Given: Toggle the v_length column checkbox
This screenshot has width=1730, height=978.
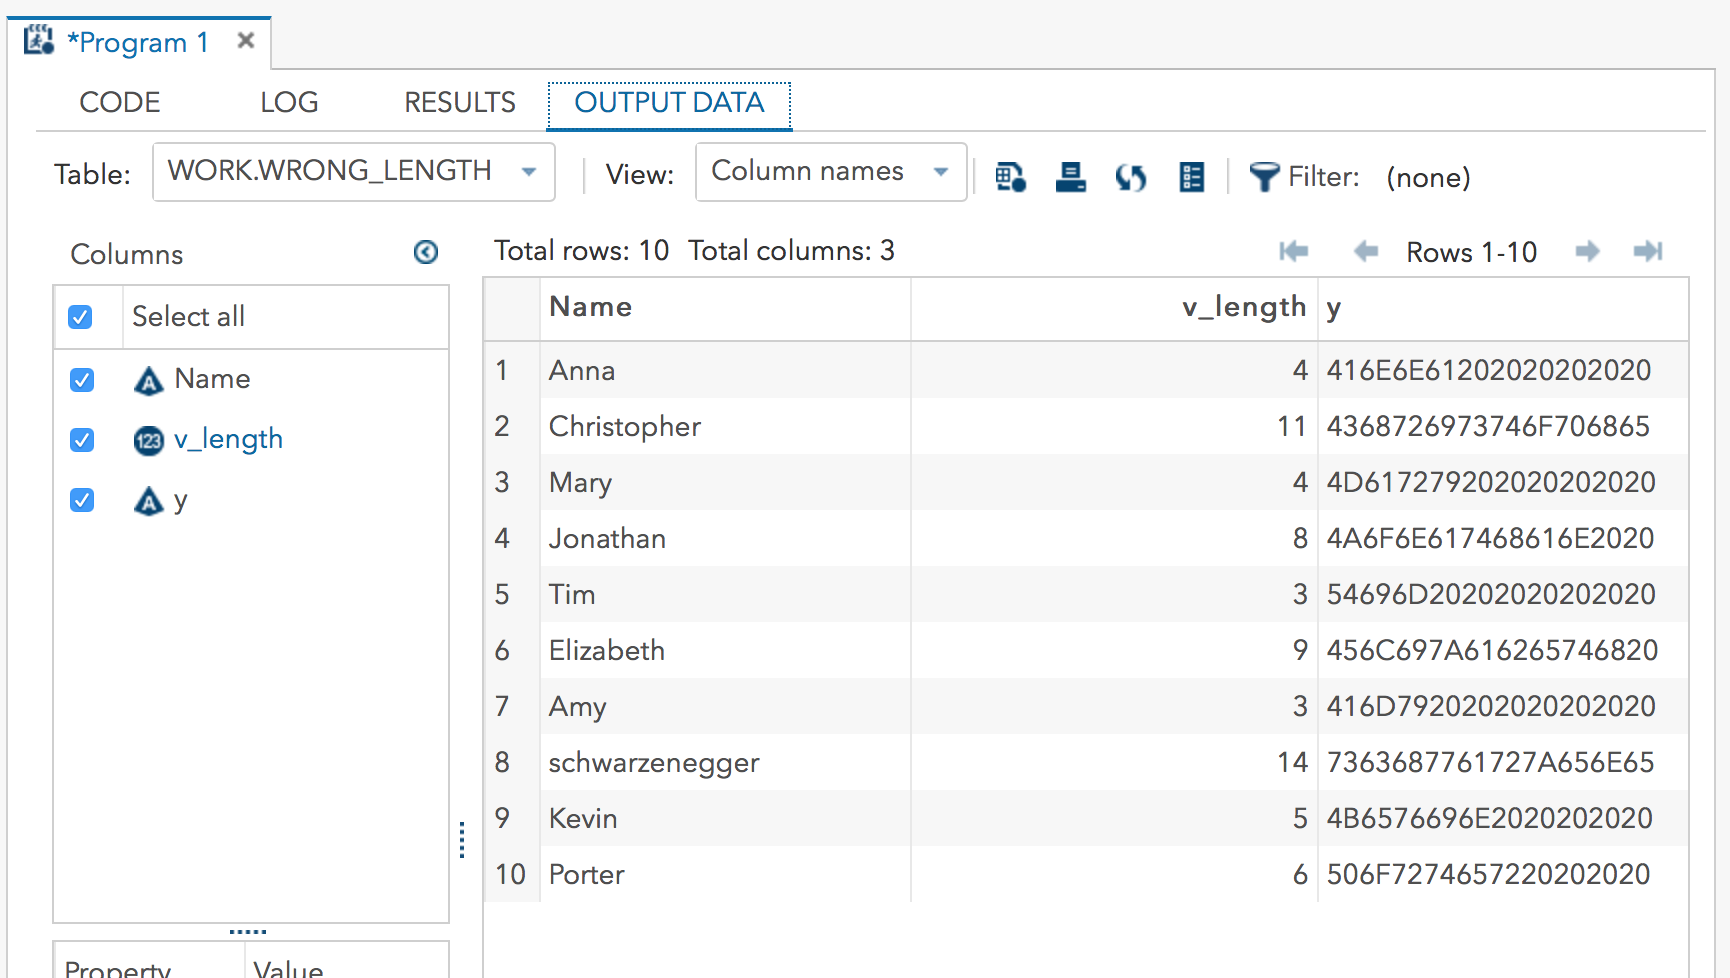Looking at the screenshot, I should pyautogui.click(x=82, y=440).
